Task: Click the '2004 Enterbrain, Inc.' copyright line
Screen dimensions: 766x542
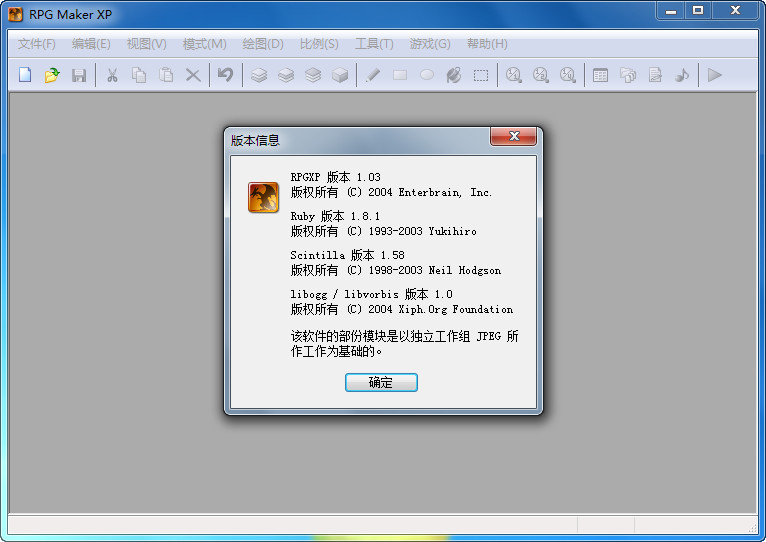Action: [391, 192]
